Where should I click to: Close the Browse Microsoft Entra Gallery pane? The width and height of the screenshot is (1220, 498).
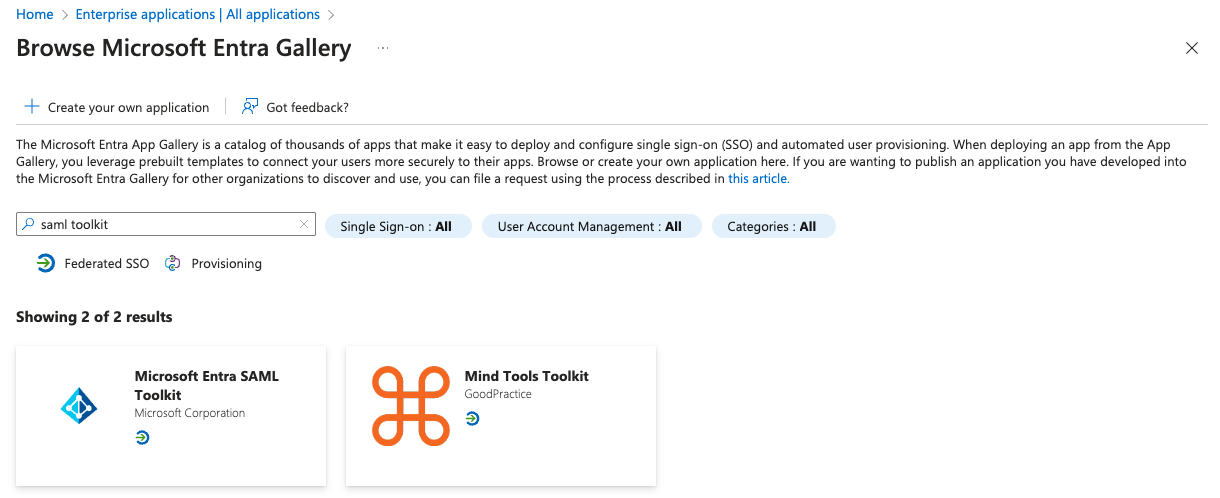click(1191, 48)
